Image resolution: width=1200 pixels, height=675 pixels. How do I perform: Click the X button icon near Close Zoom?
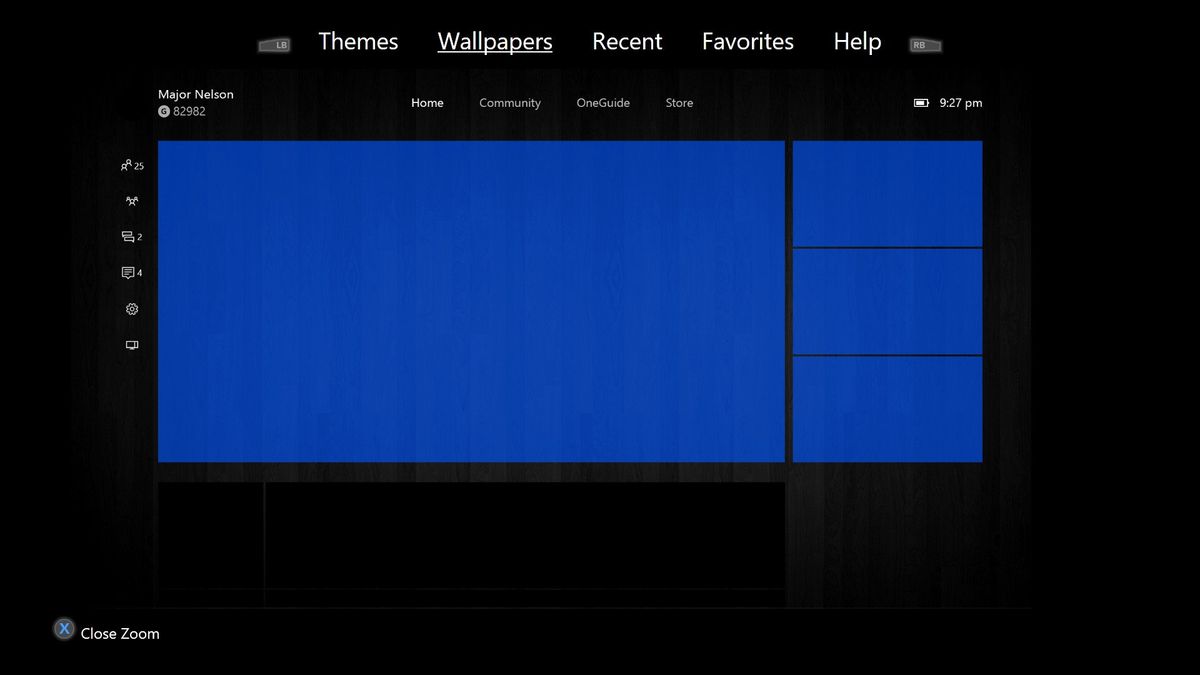tap(63, 628)
